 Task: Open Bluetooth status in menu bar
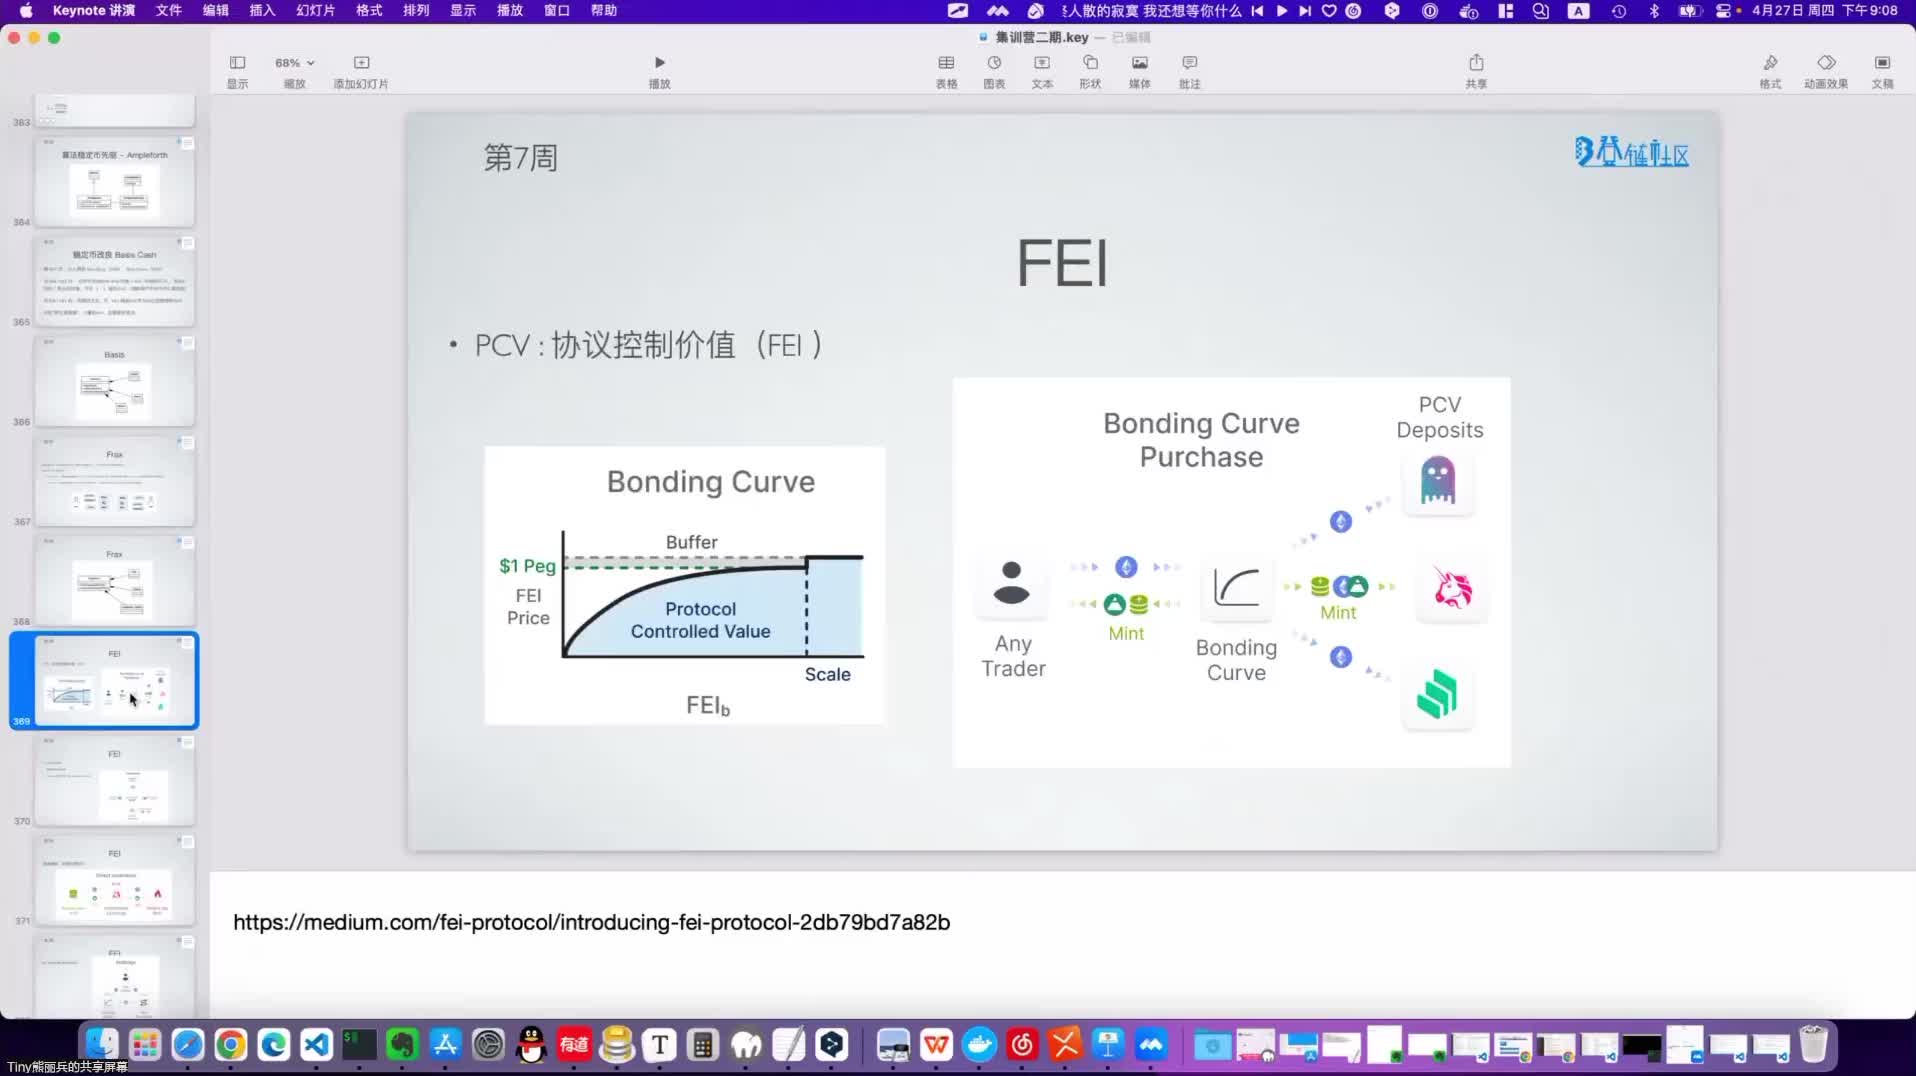1654,10
